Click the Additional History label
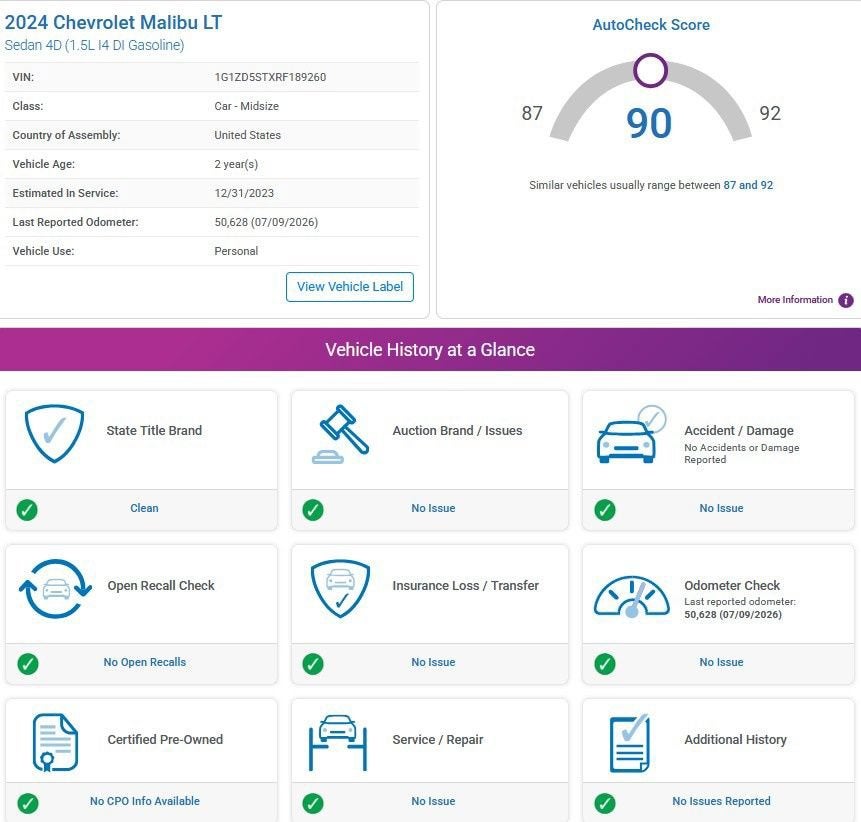 pyautogui.click(x=735, y=740)
